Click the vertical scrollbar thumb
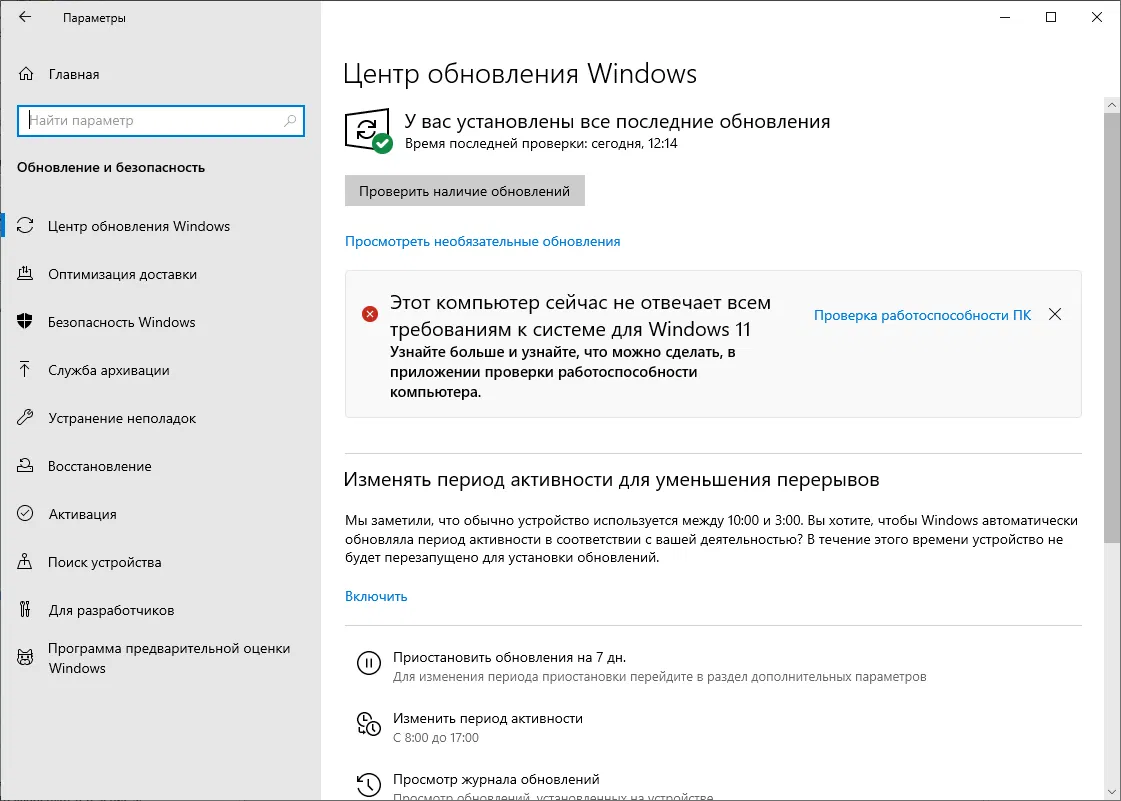The image size is (1121, 801). [1112, 327]
